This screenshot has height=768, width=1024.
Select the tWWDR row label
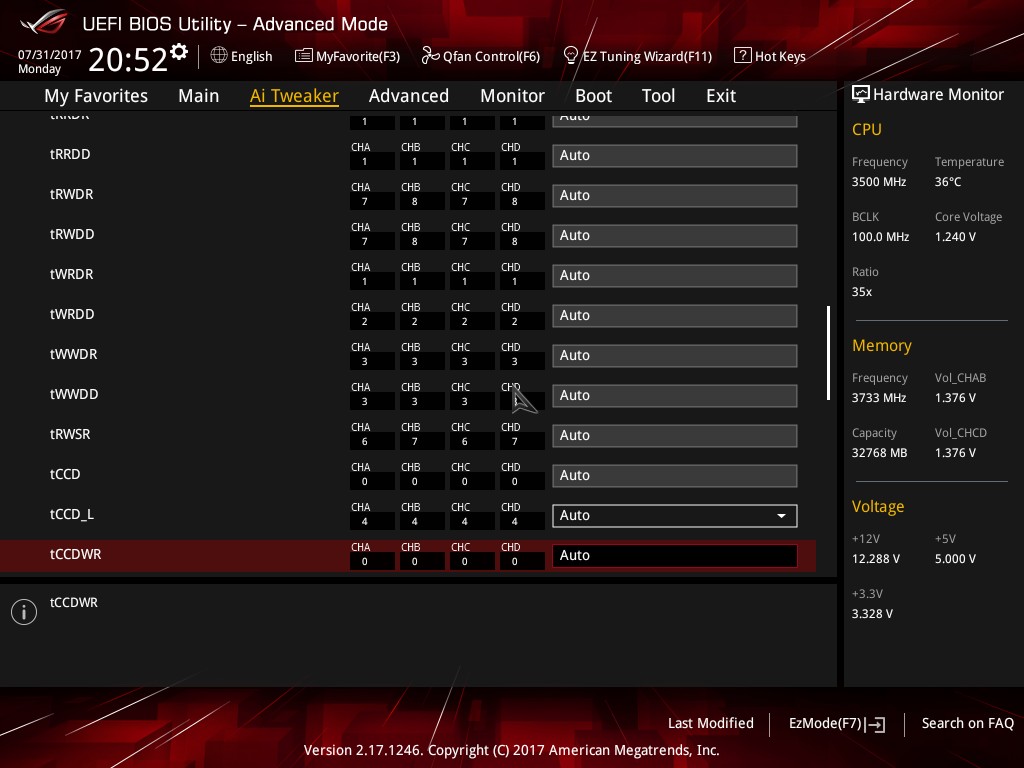(x=73, y=354)
